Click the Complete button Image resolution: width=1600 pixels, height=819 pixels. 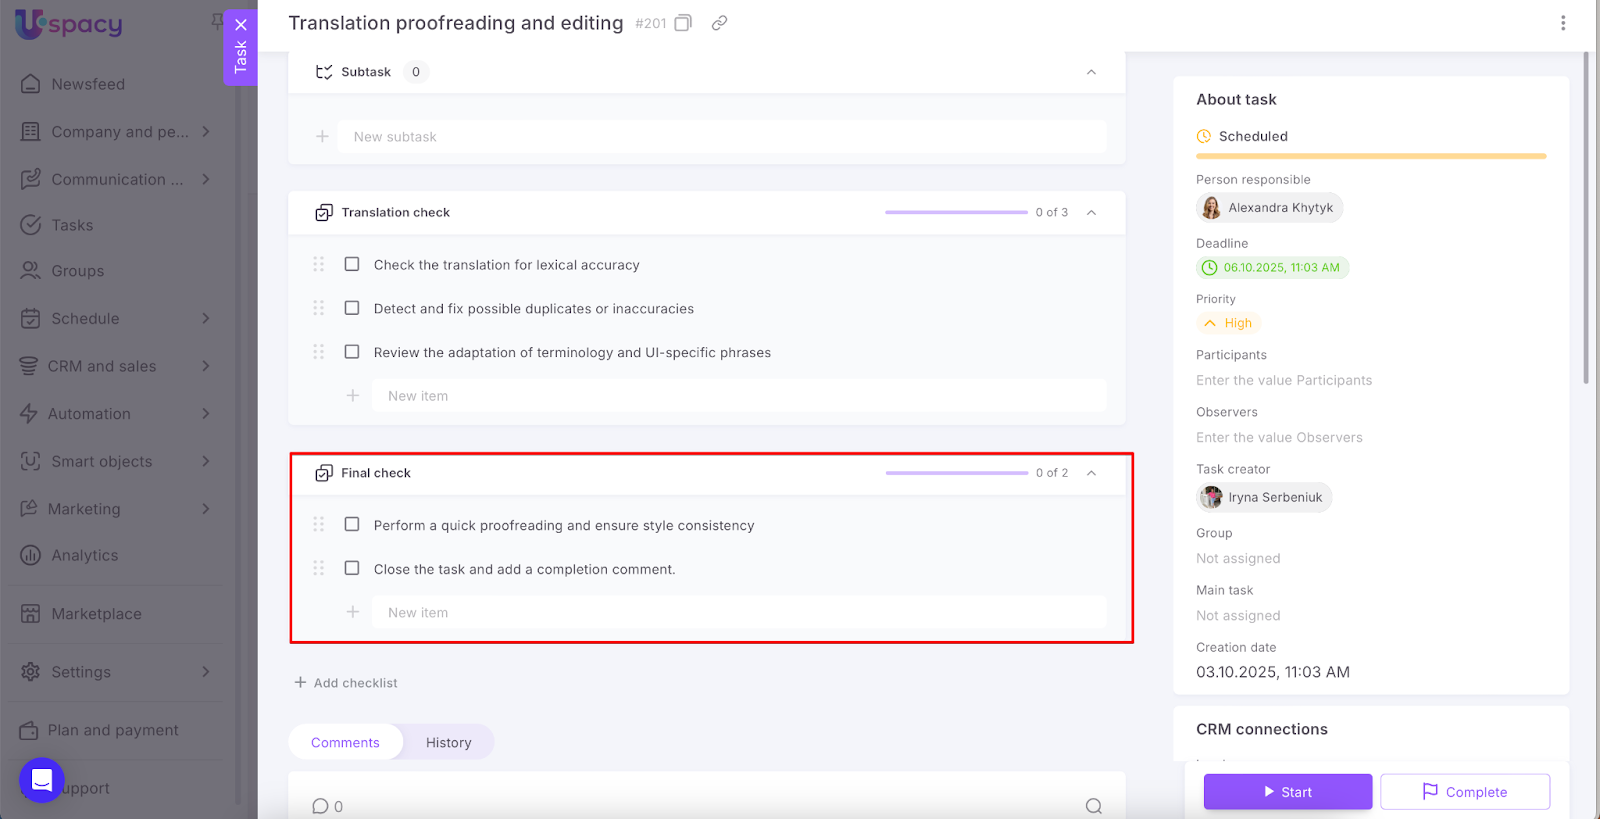pos(1464,792)
